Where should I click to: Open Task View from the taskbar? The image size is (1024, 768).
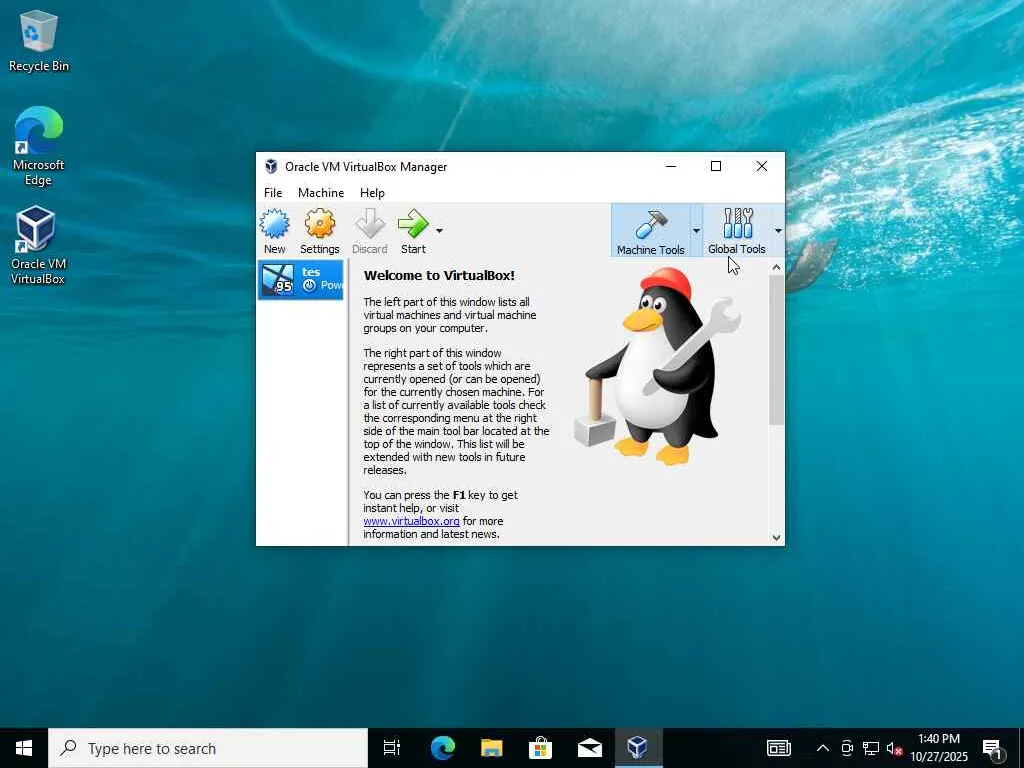392,748
